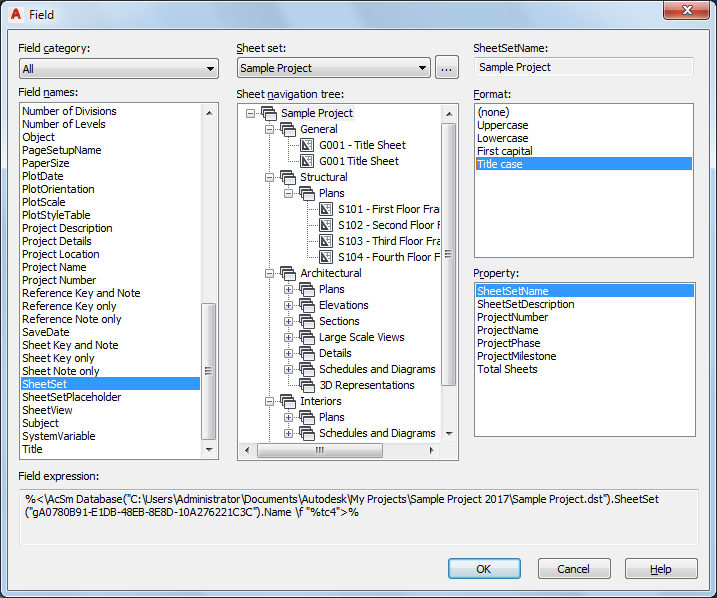Collapse the Architectural subset node
Image resolution: width=717 pixels, height=598 pixels.
tap(269, 273)
